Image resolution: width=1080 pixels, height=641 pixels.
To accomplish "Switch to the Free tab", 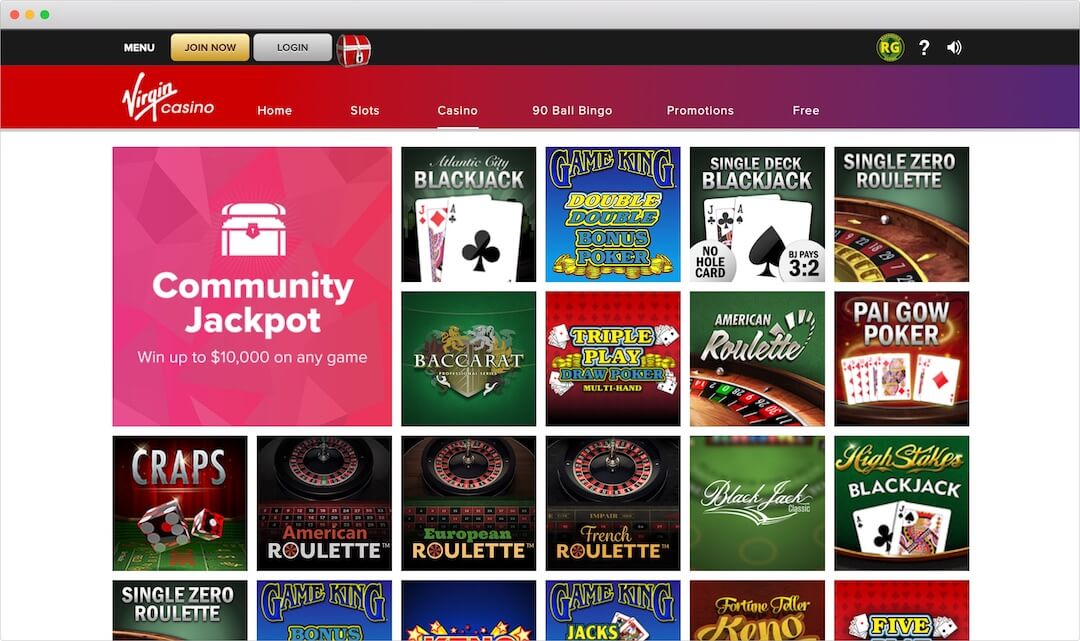I will click(x=806, y=110).
